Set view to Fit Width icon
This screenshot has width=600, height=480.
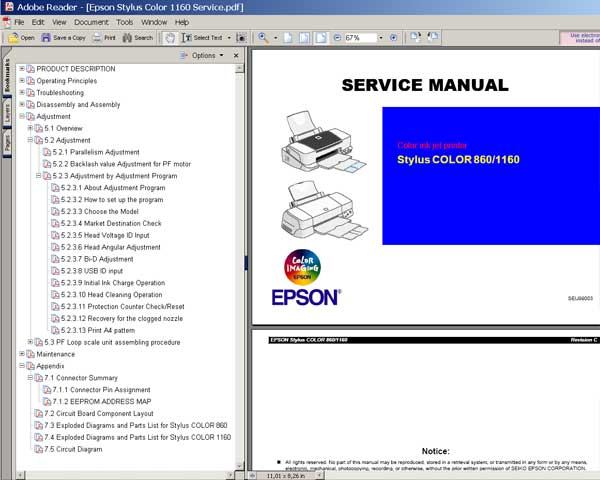[321, 38]
